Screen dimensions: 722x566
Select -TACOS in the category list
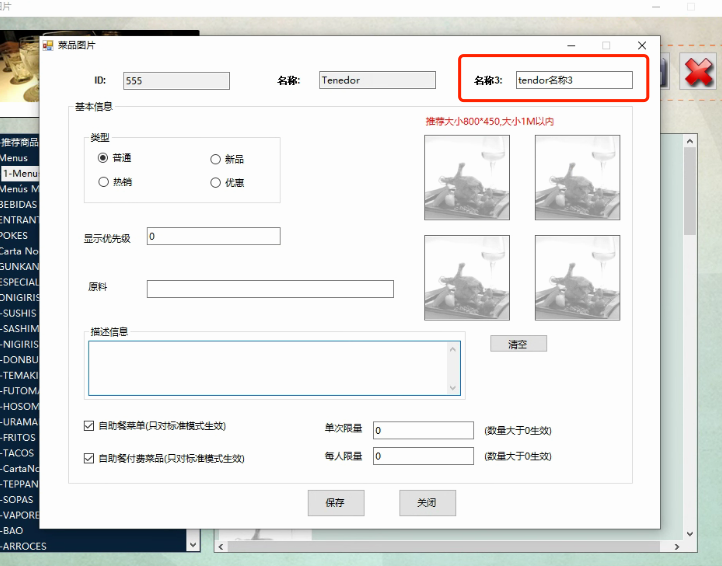(x=17, y=453)
